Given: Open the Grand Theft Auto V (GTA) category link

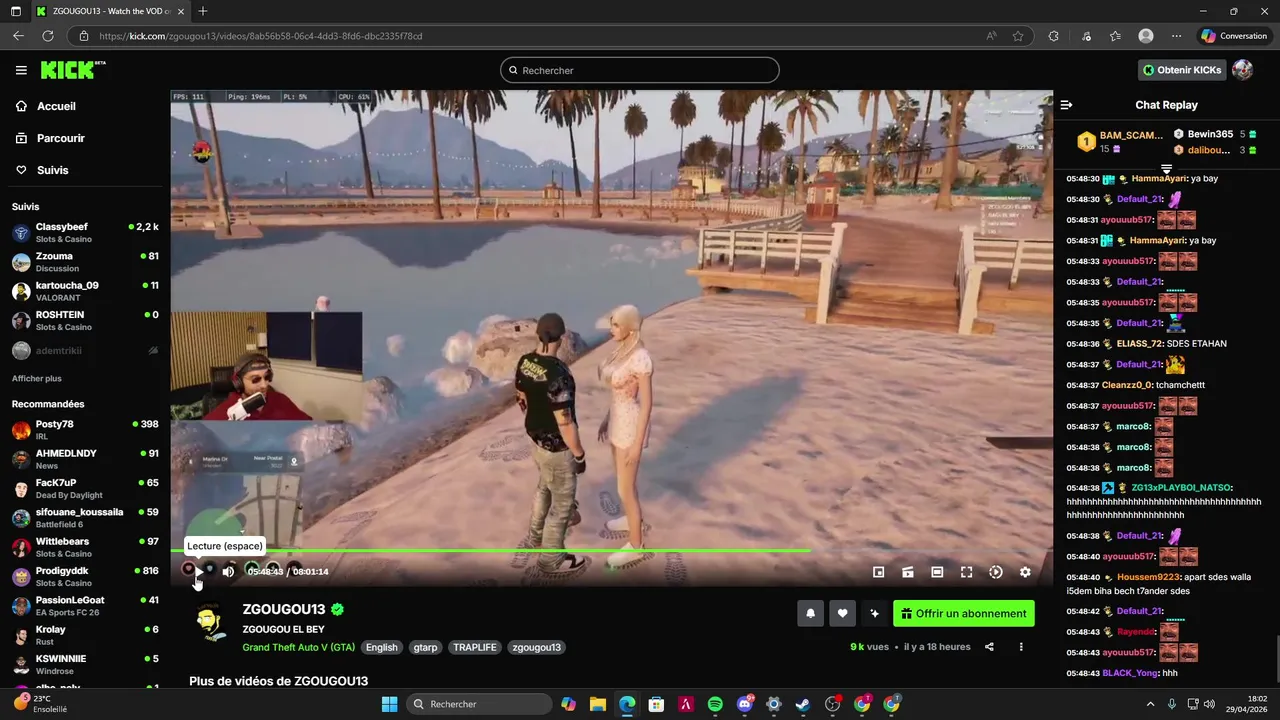Looking at the screenshot, I should [298, 647].
